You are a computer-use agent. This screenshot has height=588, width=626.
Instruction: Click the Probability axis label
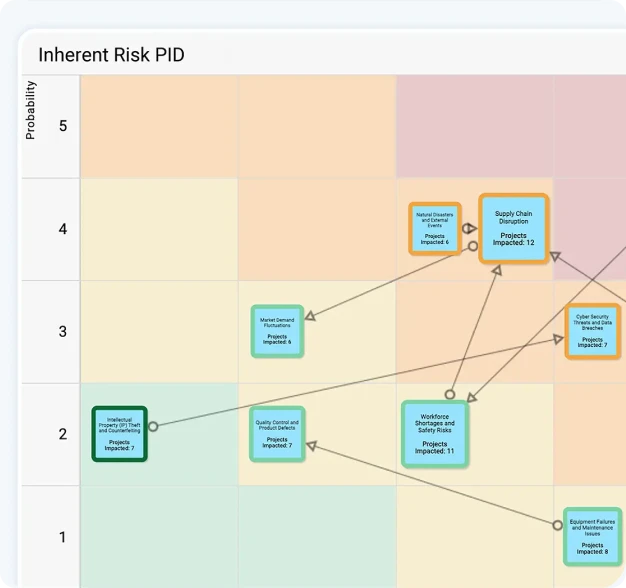pyautogui.click(x=30, y=110)
